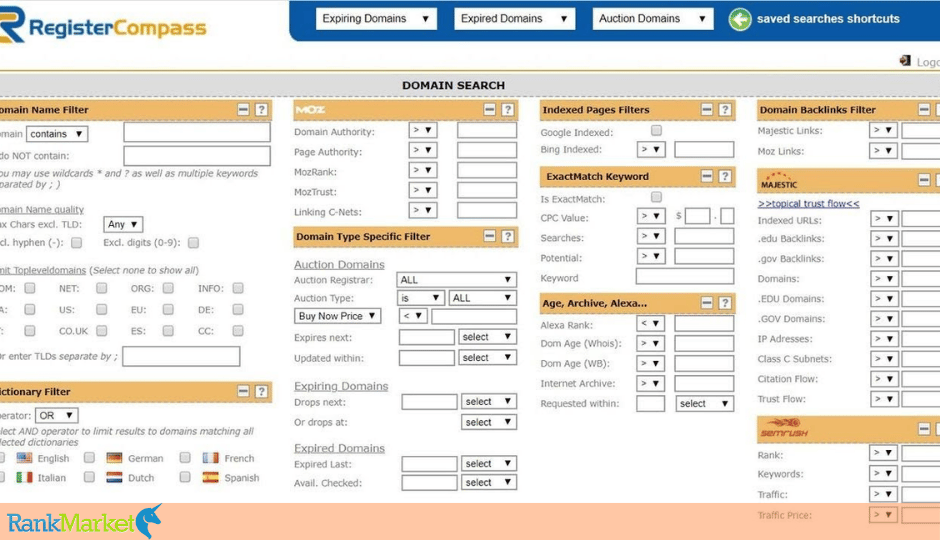This screenshot has height=540, width=940.
Task: Open help for ExactMatch Keyword panel
Action: point(725,176)
